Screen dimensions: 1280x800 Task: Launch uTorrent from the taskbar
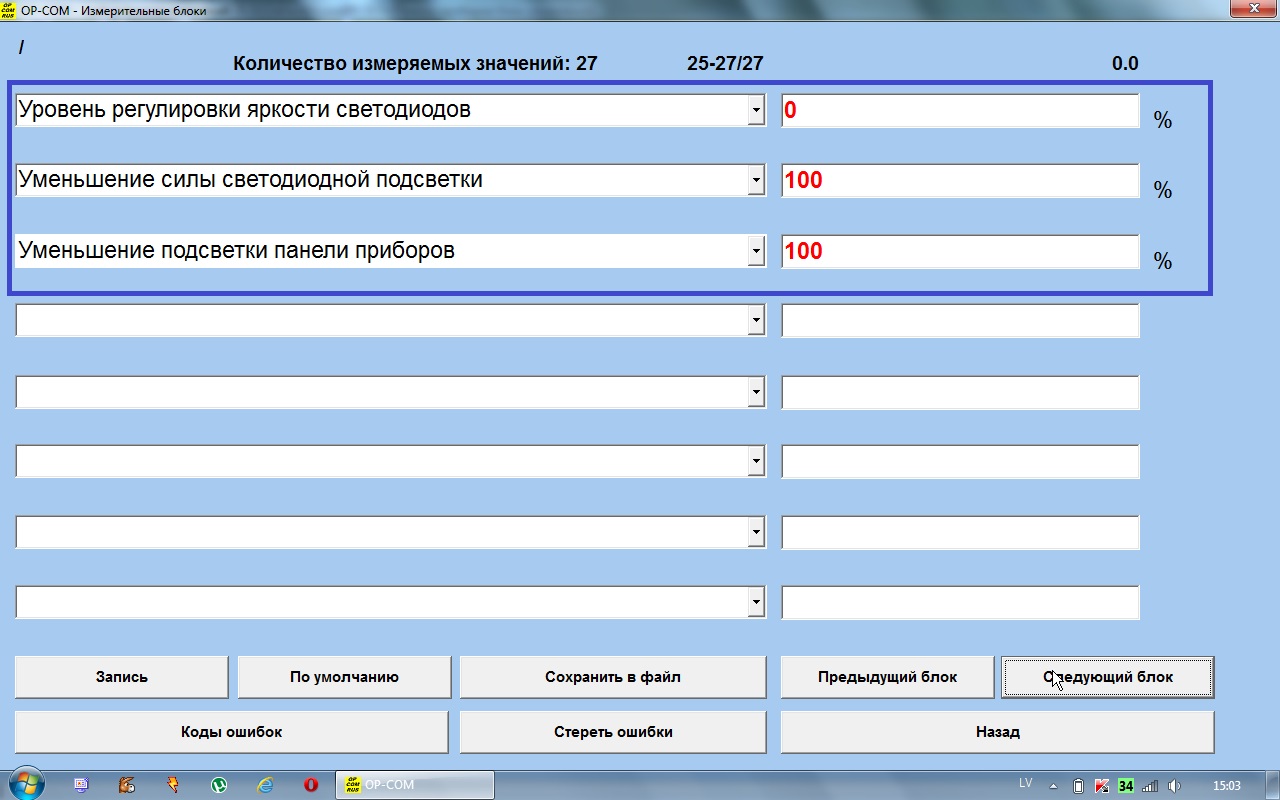[x=219, y=785]
